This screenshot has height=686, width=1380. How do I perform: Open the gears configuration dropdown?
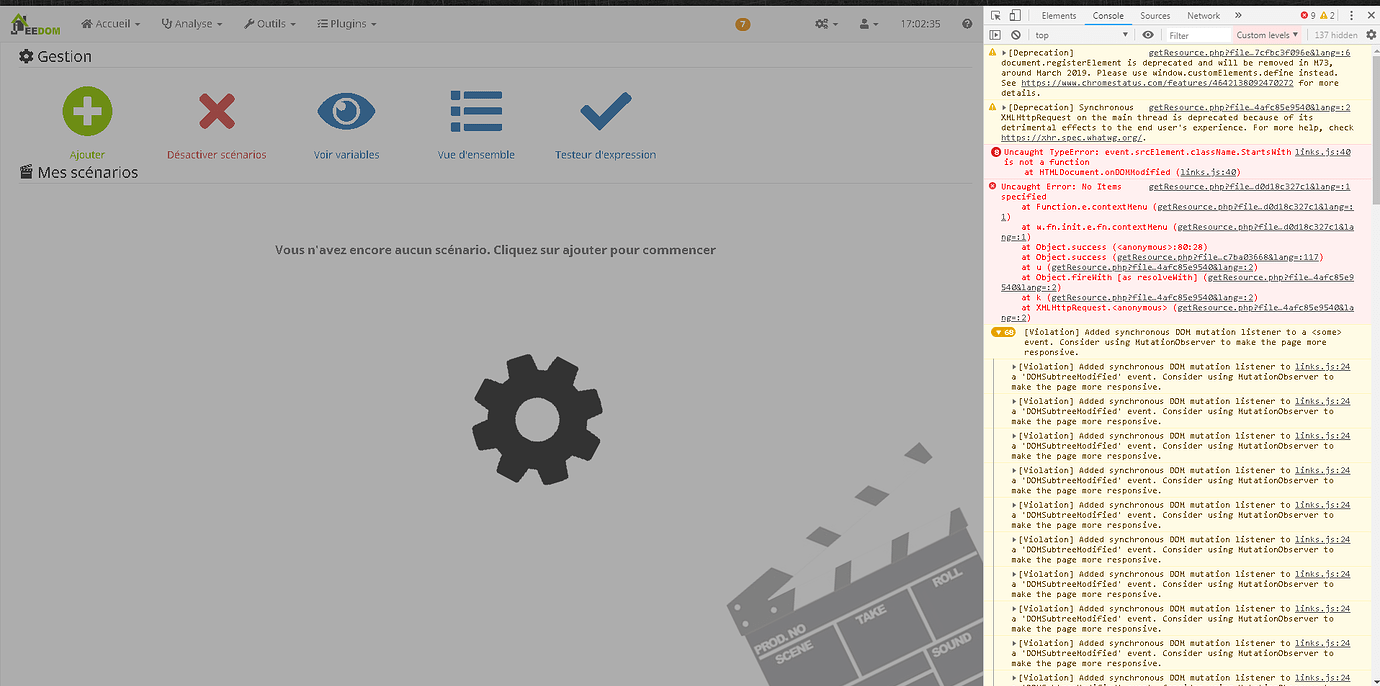point(827,24)
